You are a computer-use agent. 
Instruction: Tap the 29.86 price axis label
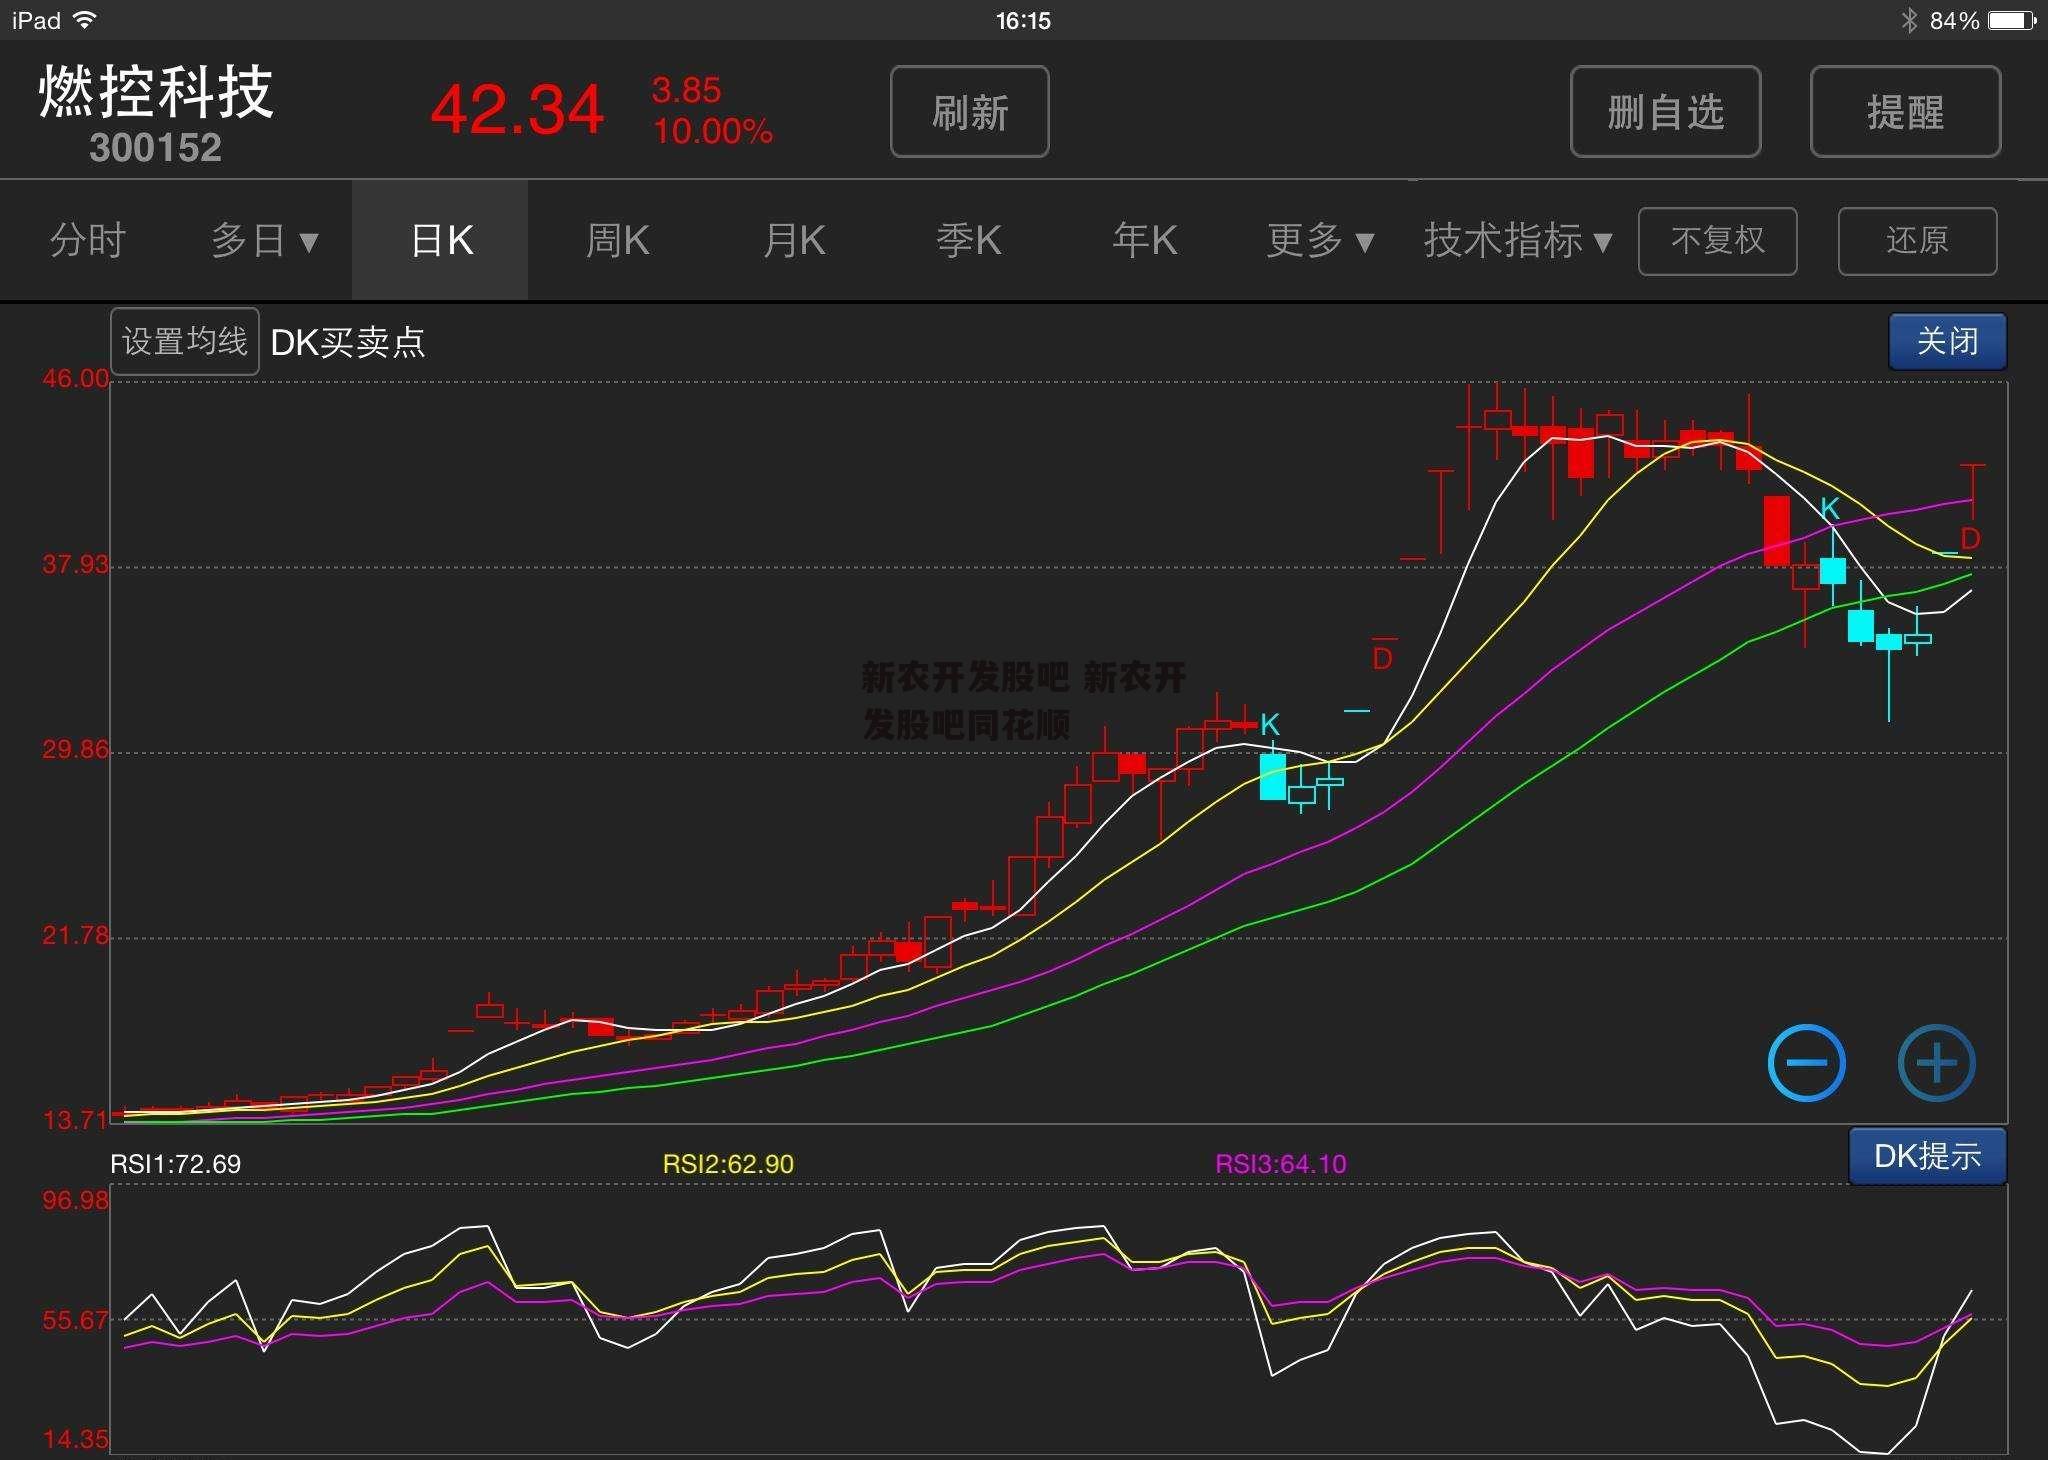click(x=76, y=750)
